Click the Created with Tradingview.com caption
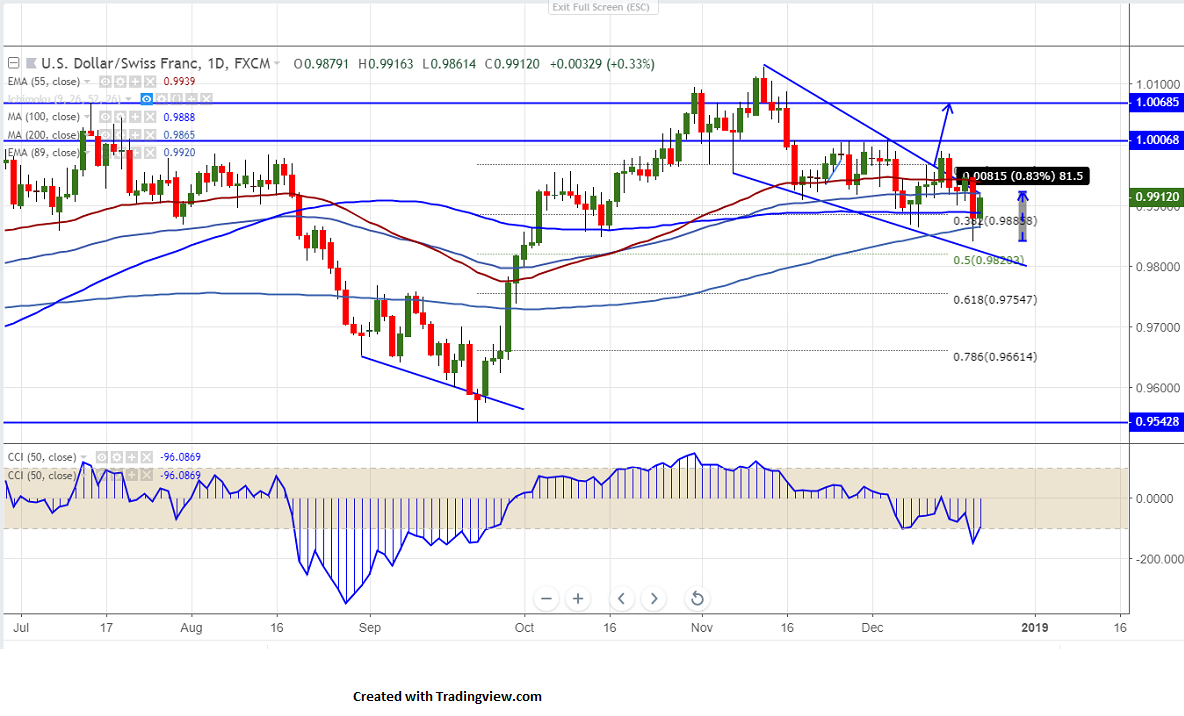Image resolution: width=1184 pixels, height=716 pixels. click(447, 696)
